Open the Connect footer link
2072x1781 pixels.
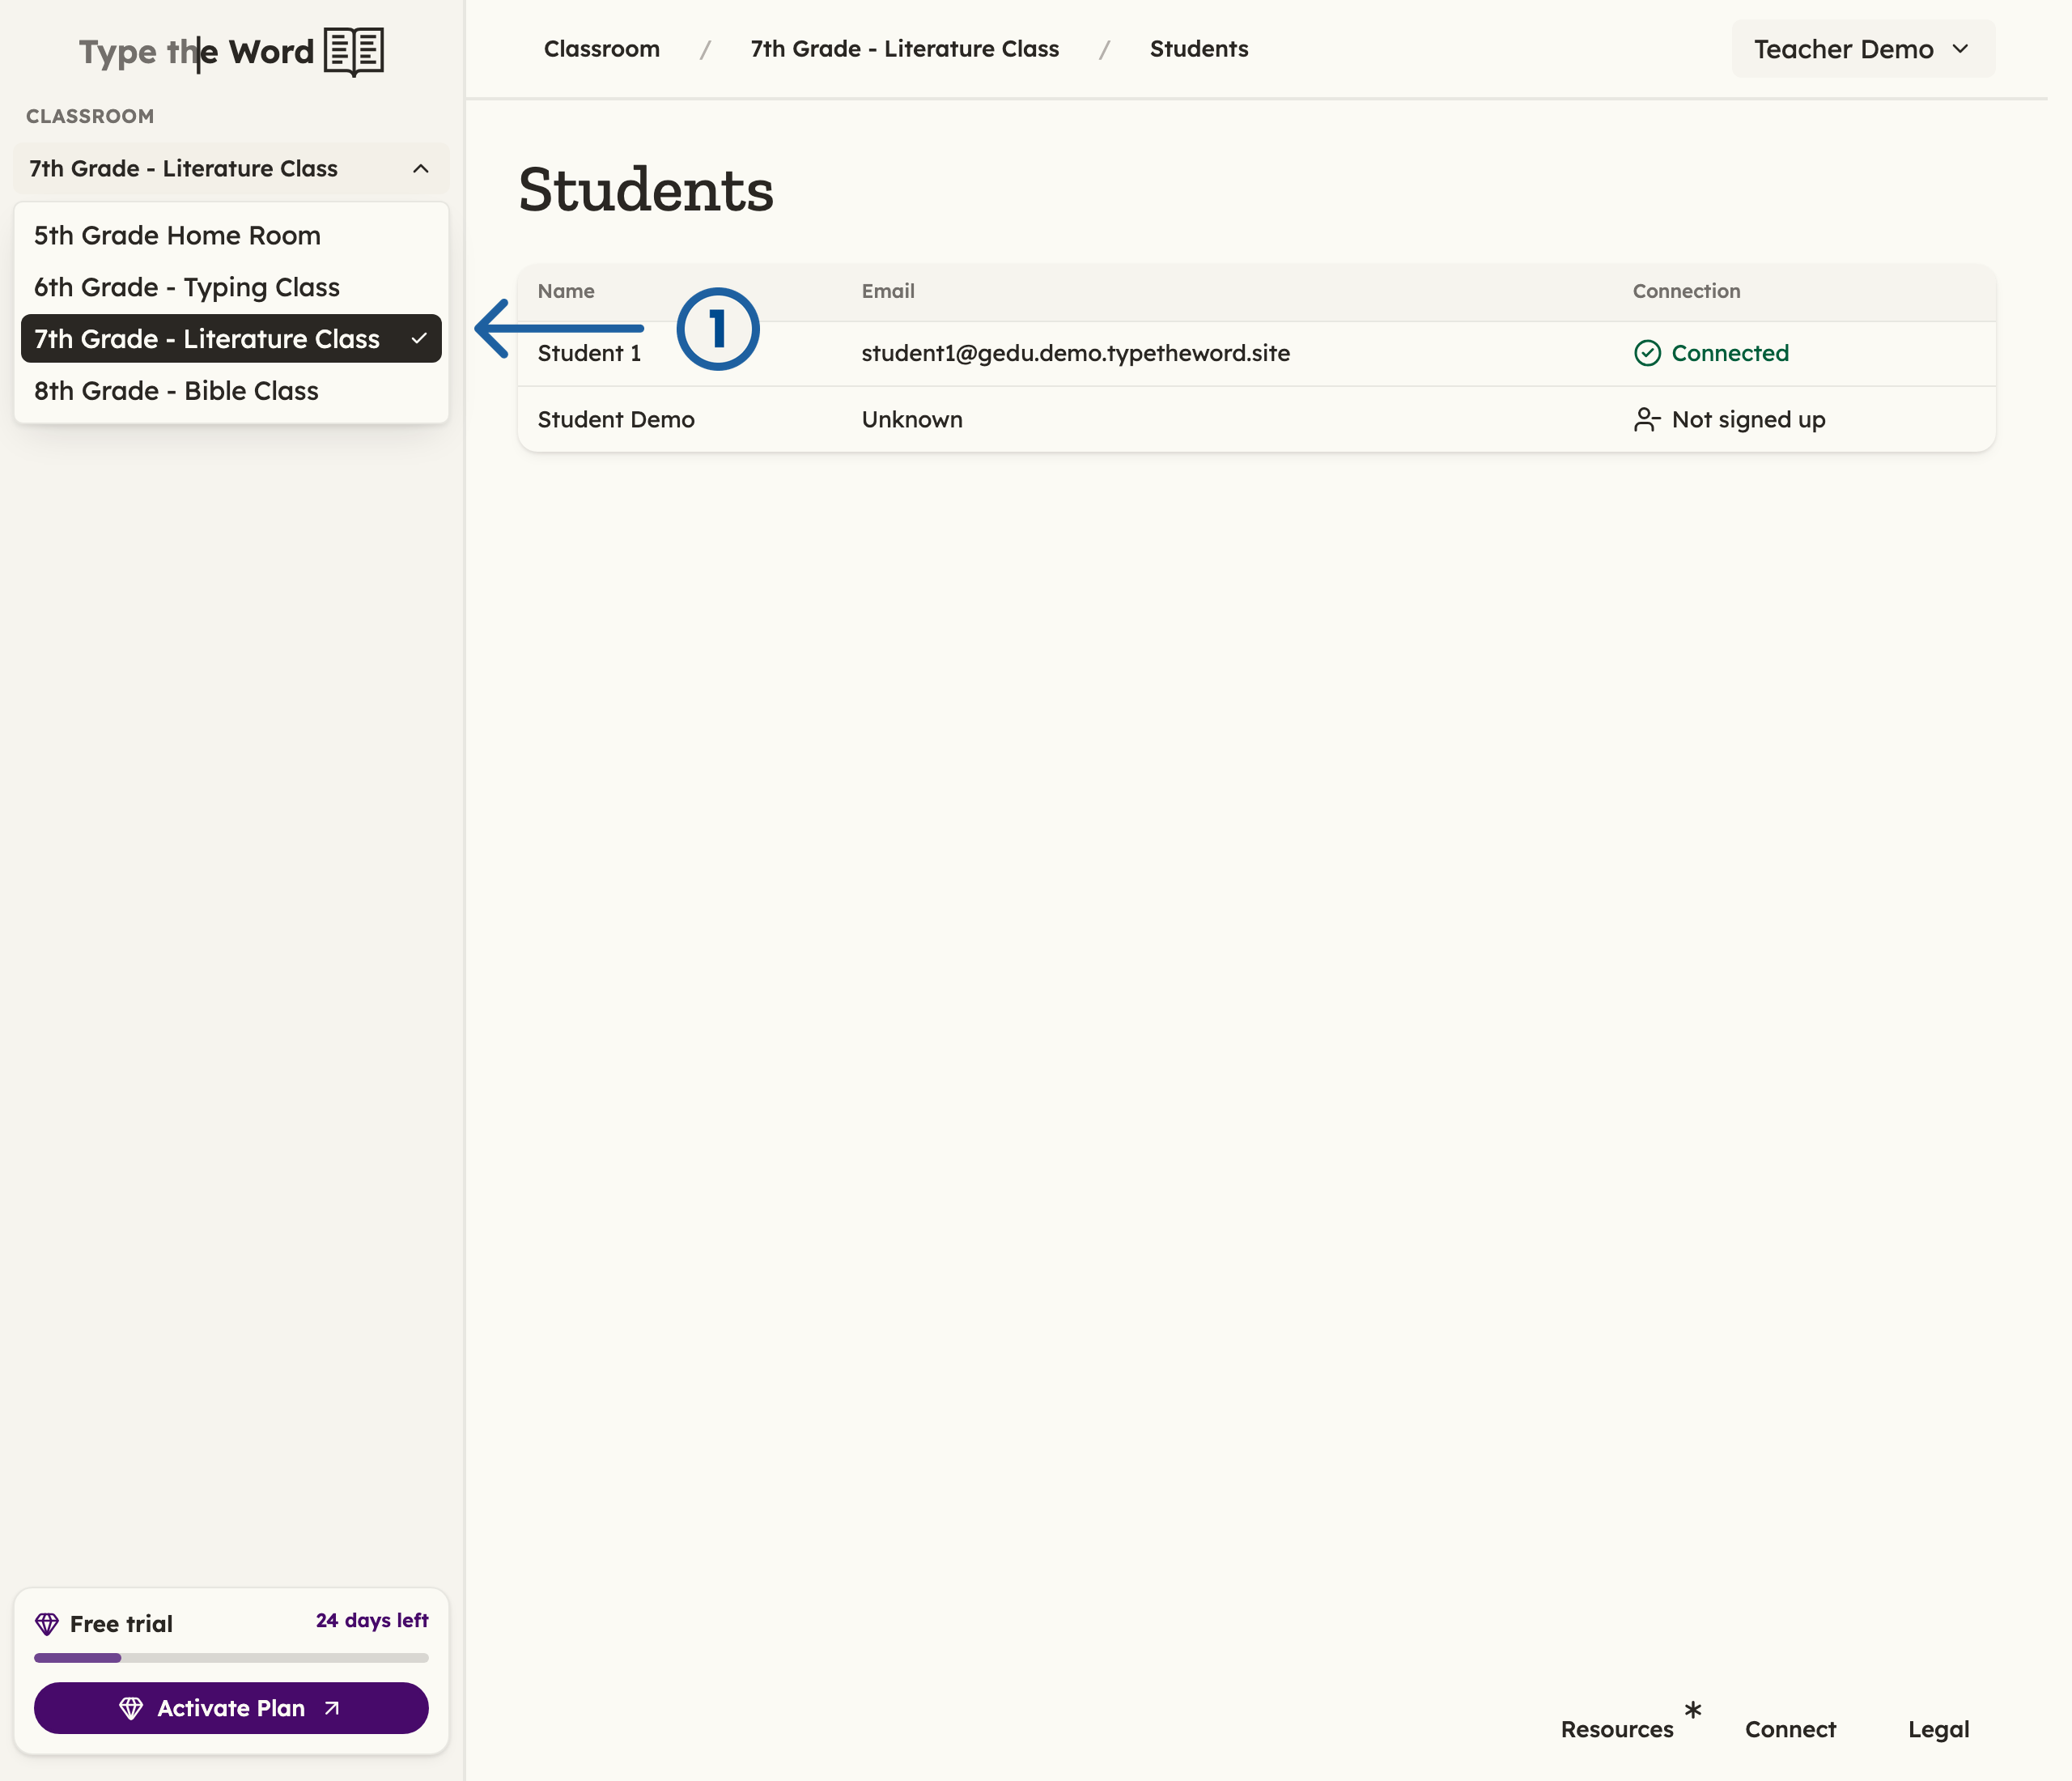pos(1790,1729)
